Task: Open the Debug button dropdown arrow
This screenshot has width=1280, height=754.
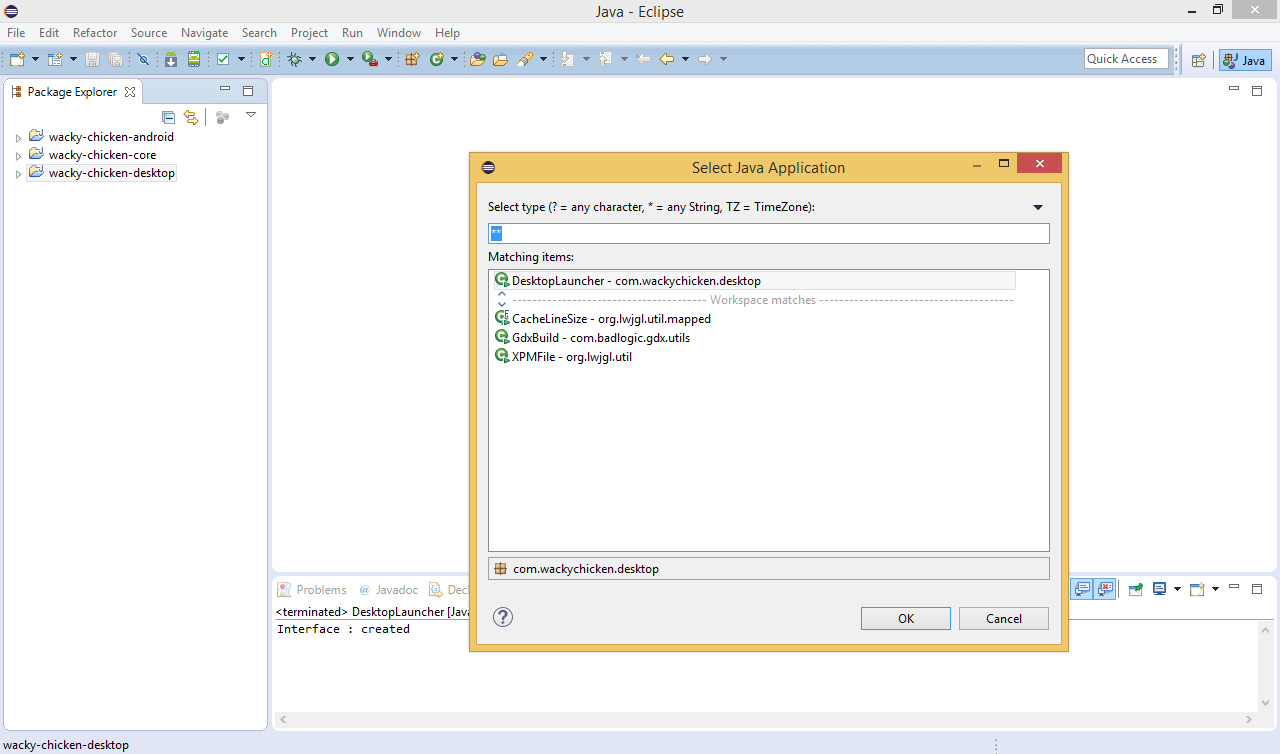Action: pos(312,59)
